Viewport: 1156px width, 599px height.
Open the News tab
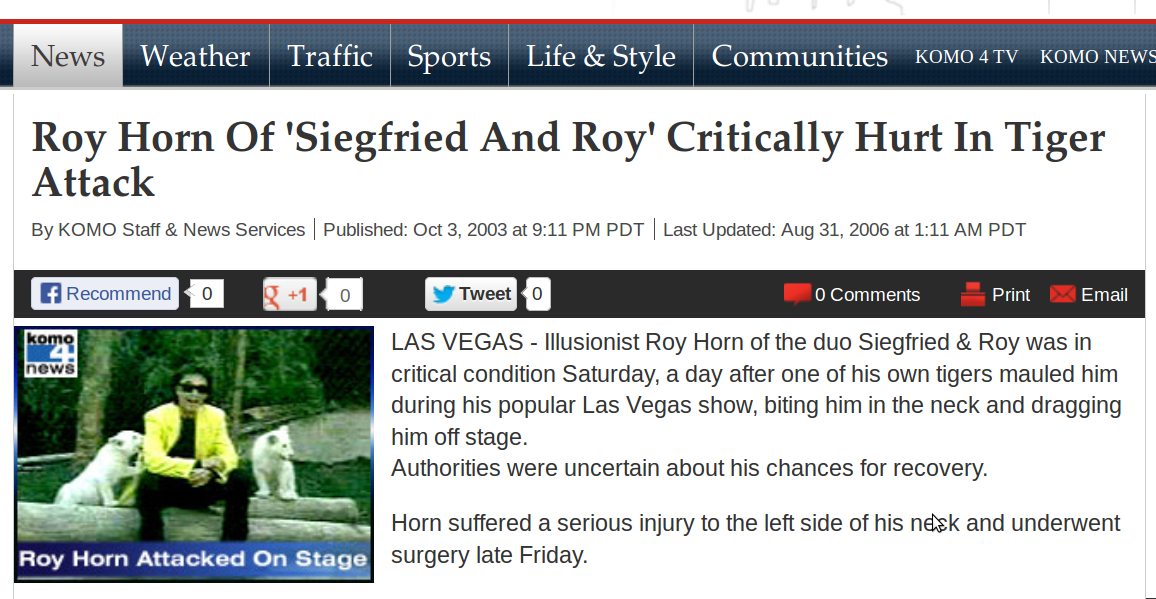pos(68,56)
